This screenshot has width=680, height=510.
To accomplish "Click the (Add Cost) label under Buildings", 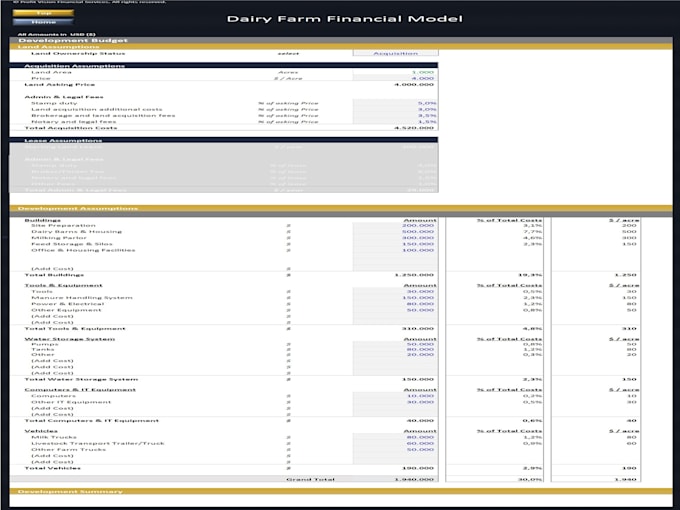I will (52, 269).
